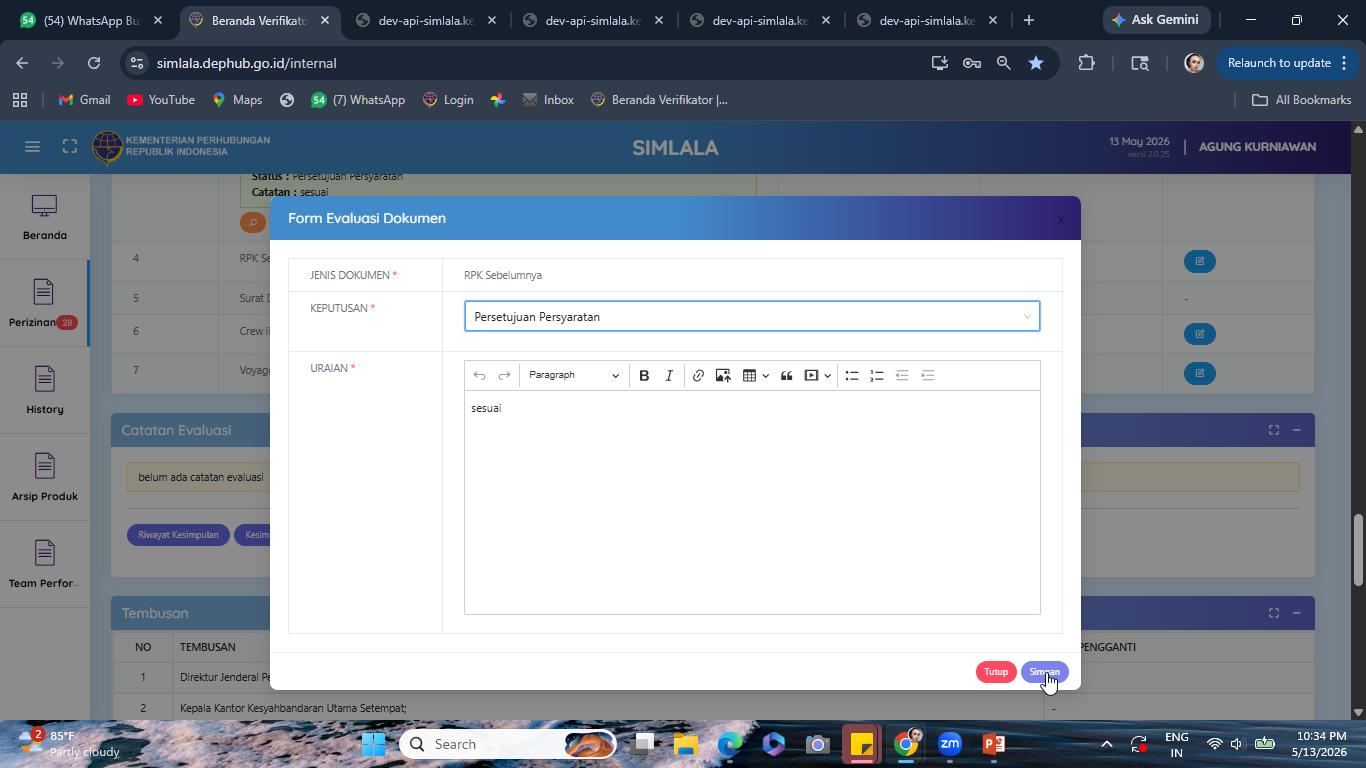
Task: Insert a link in the editor toolbar
Action: (x=698, y=375)
